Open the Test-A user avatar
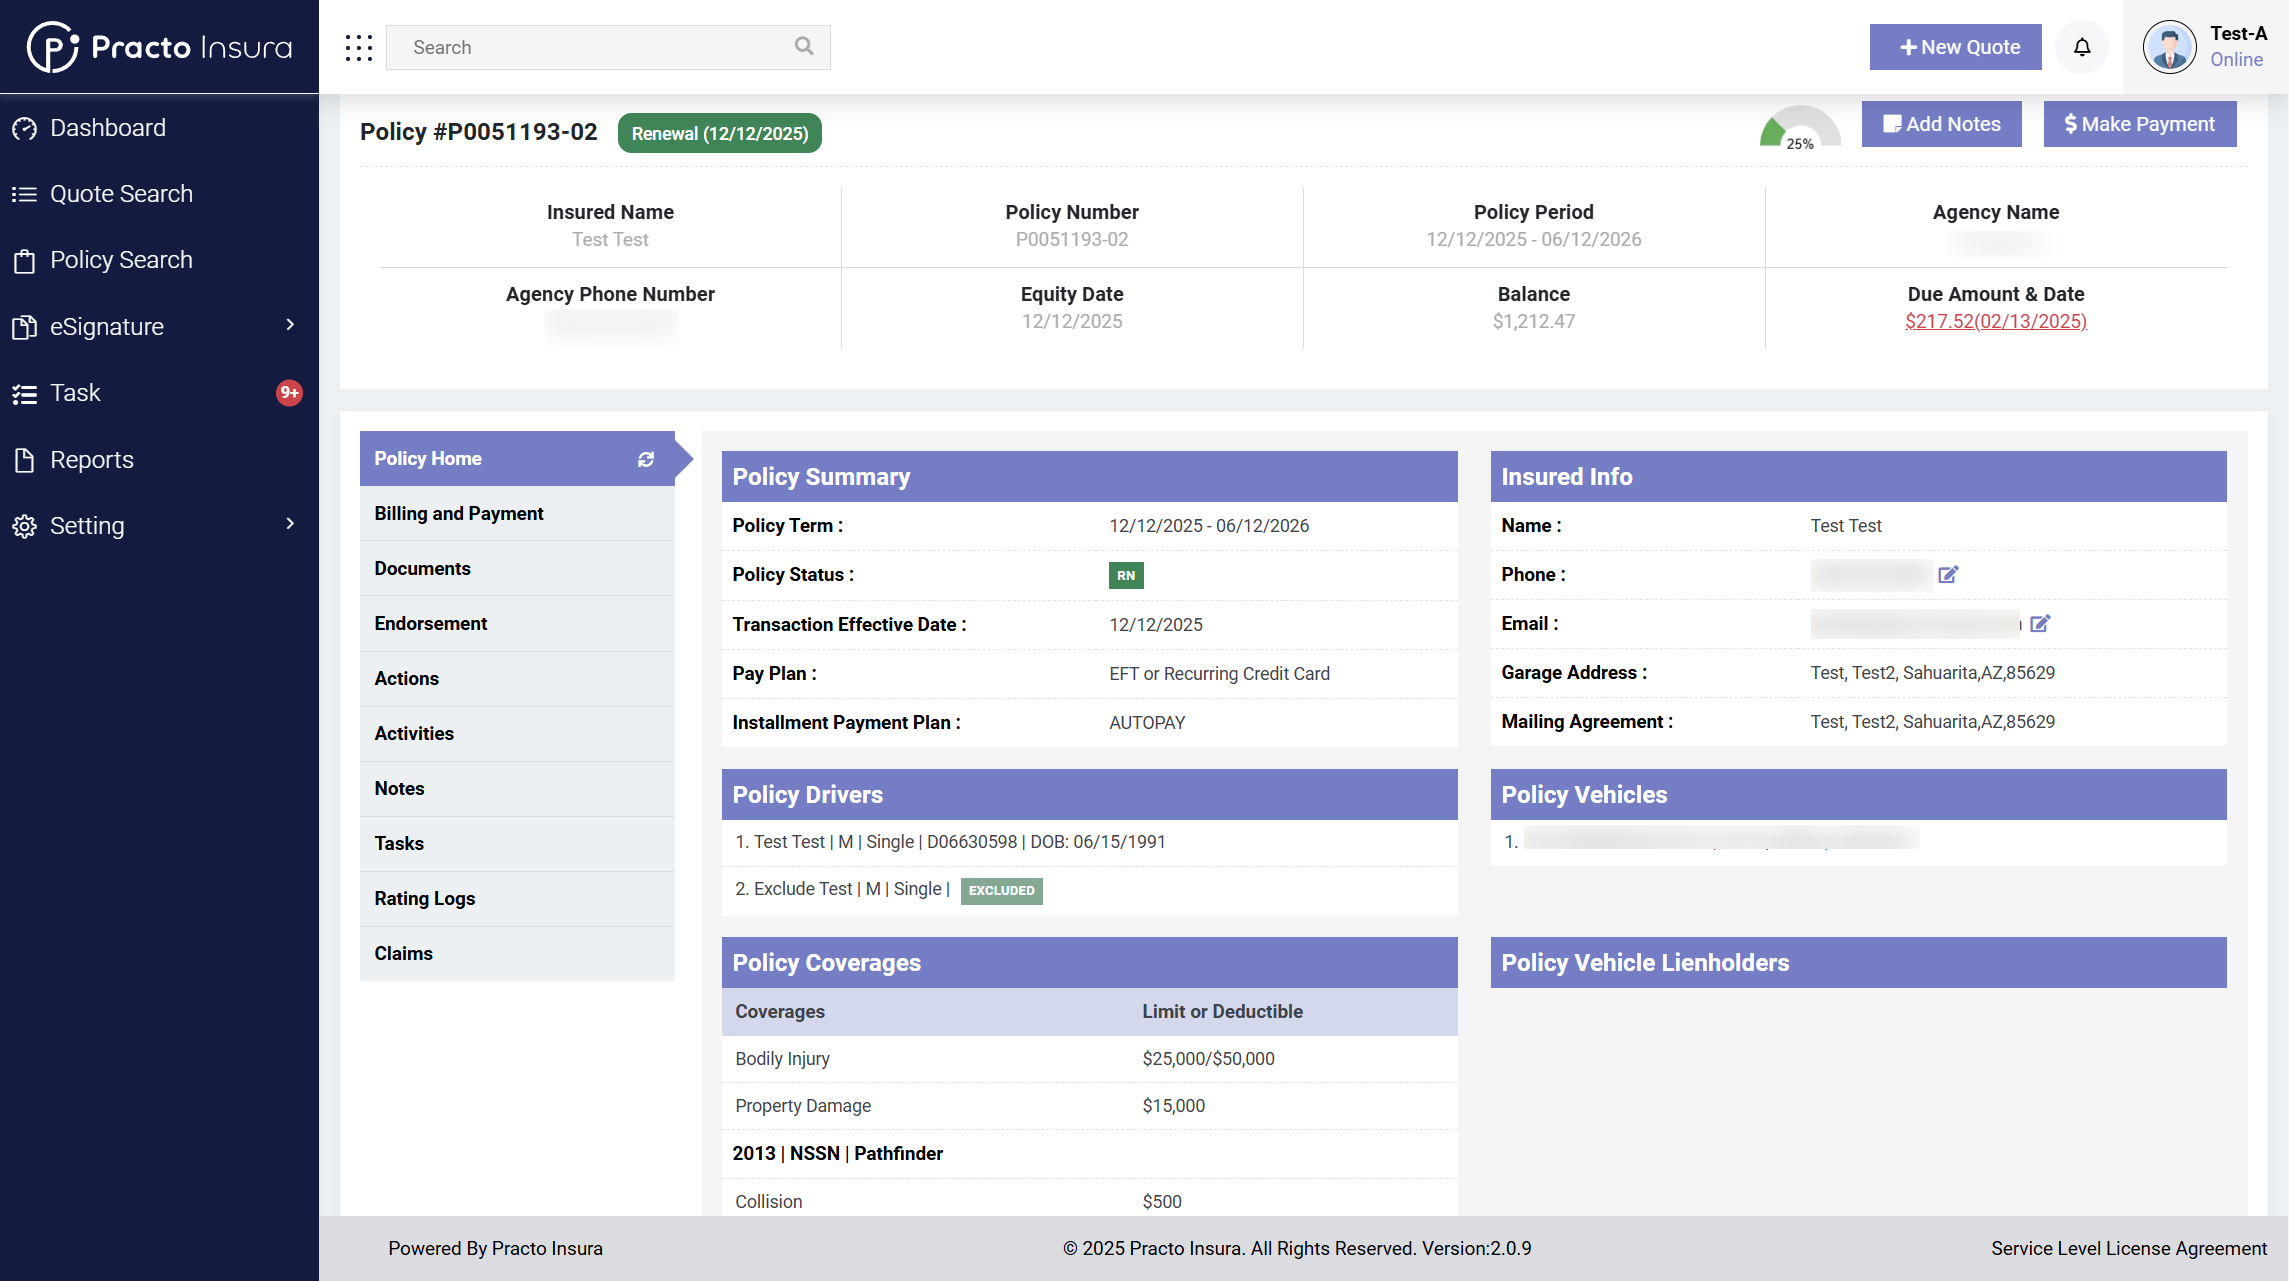This screenshot has width=2289, height=1281. (x=2169, y=47)
